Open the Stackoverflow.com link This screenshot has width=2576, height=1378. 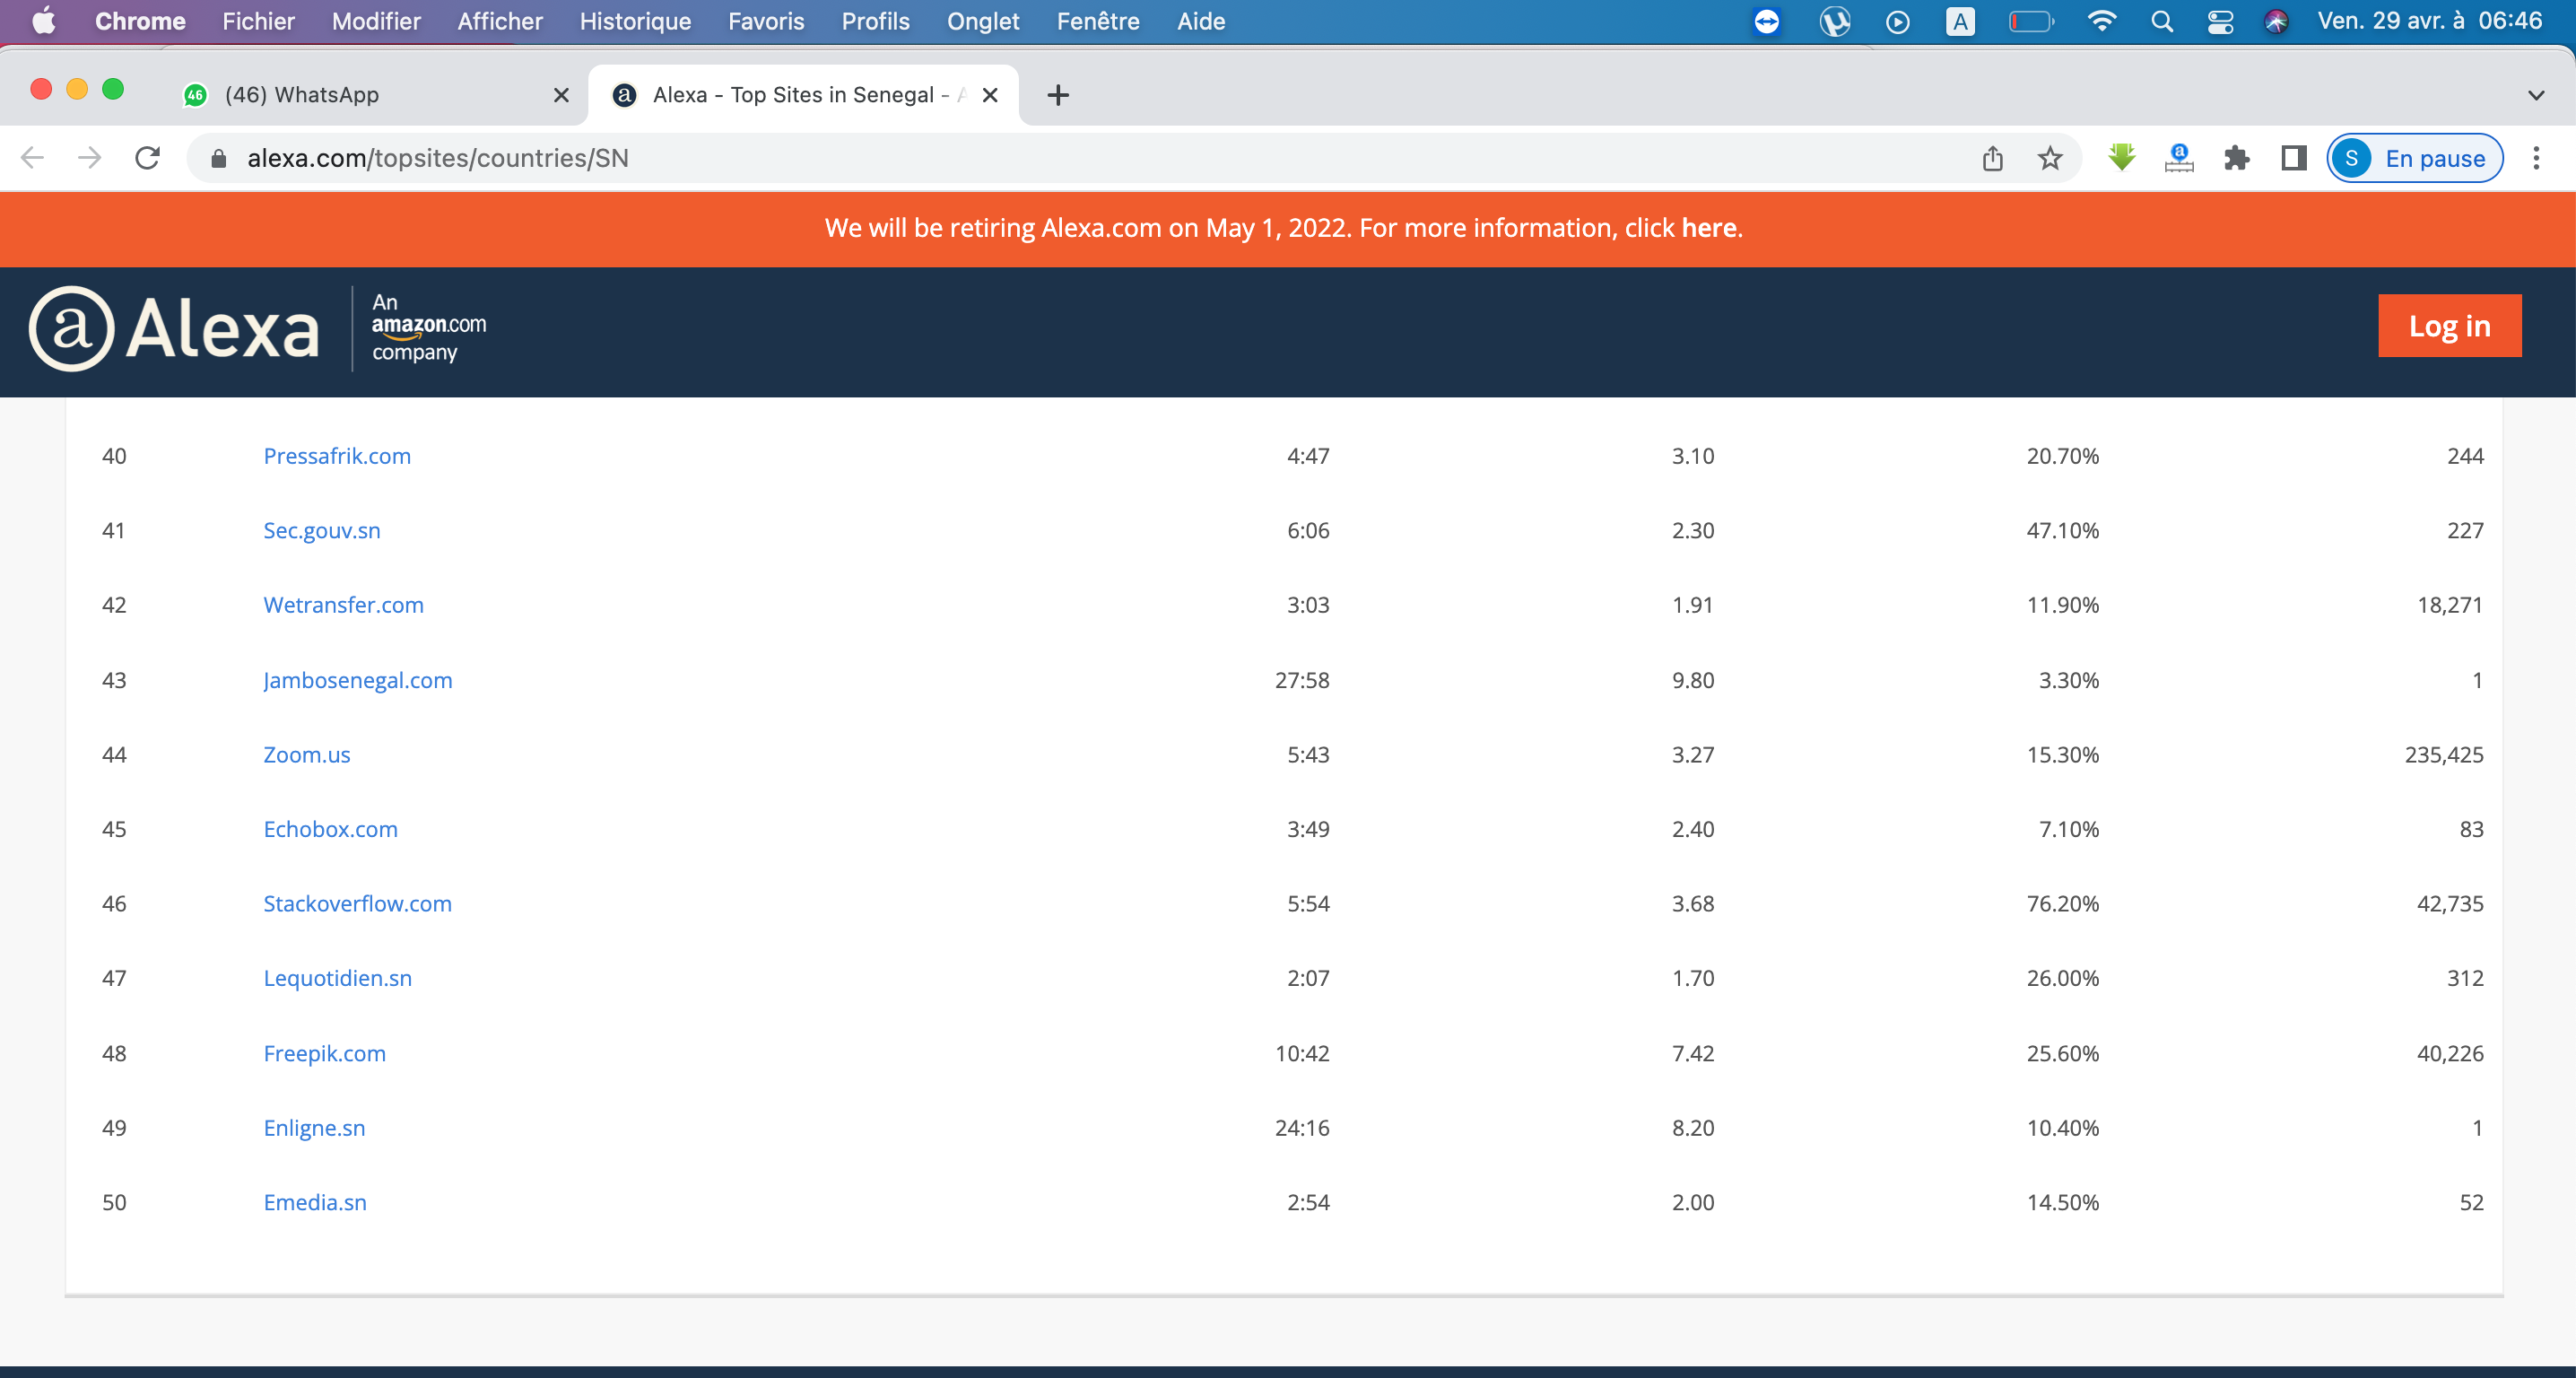click(358, 903)
